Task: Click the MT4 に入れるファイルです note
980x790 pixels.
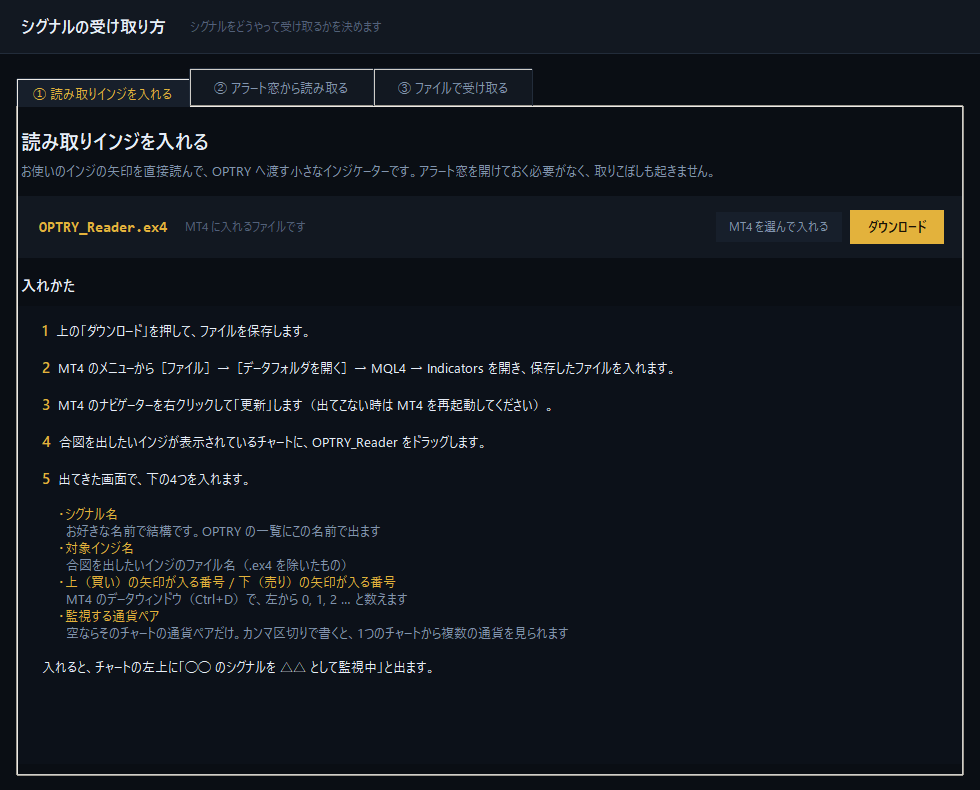Action: point(245,227)
